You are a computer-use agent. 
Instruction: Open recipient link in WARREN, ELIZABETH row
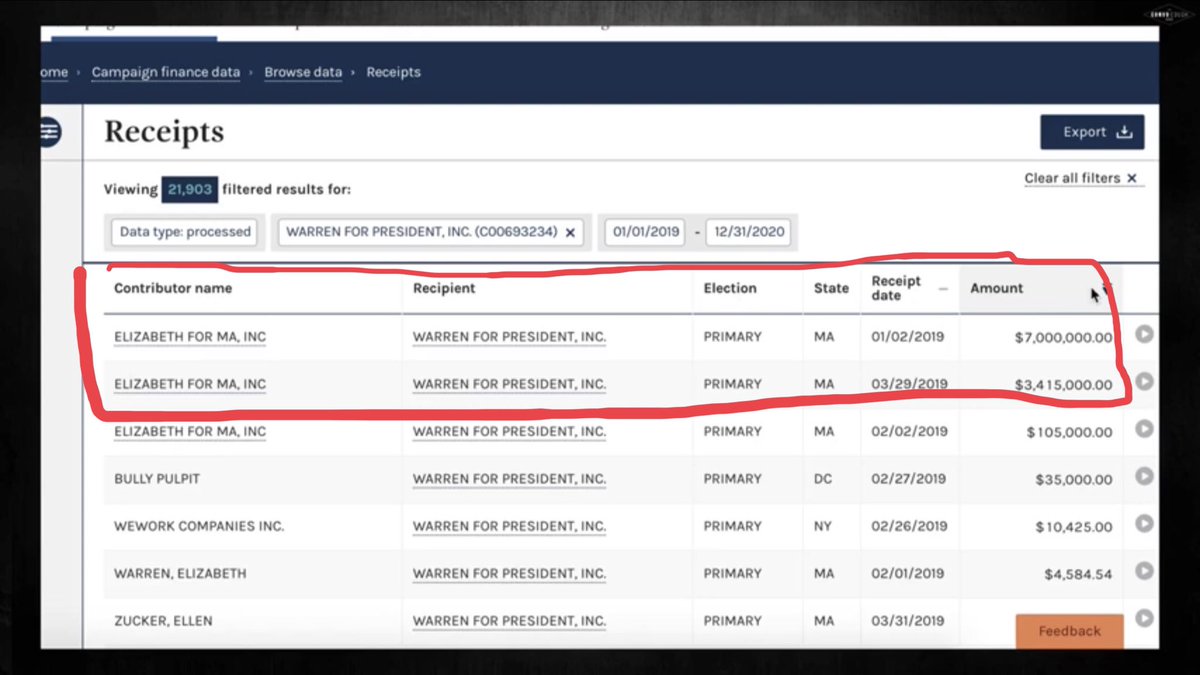(x=509, y=574)
